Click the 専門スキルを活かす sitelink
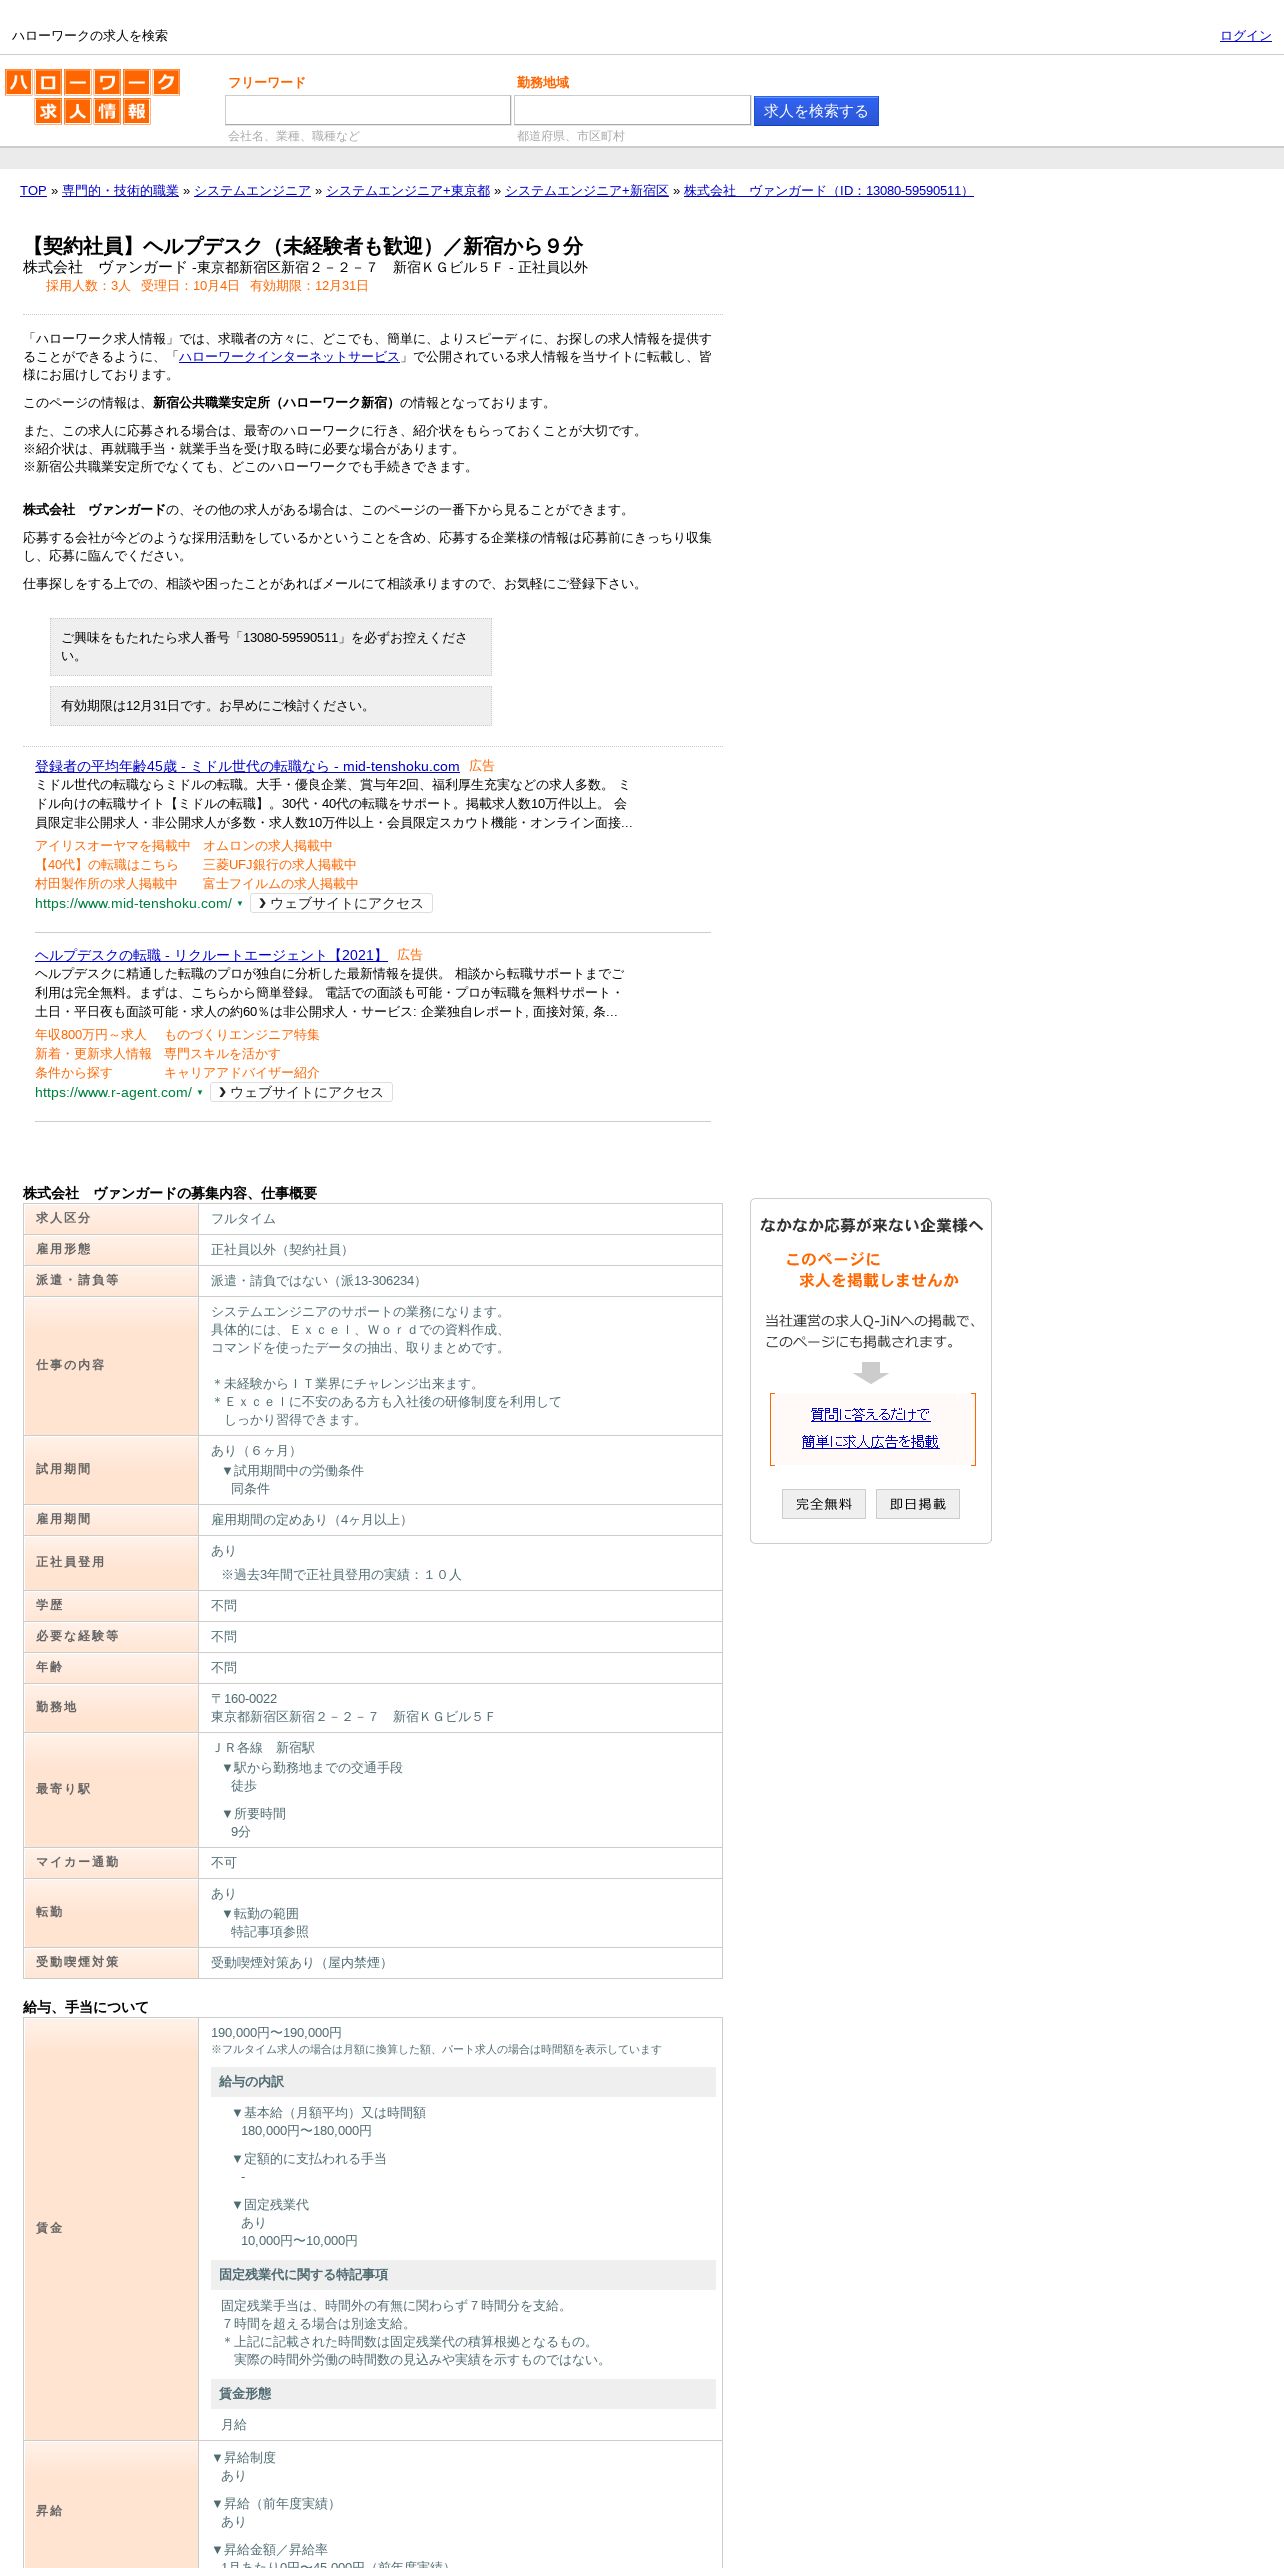The width and height of the screenshot is (1284, 2568). coord(222,1054)
